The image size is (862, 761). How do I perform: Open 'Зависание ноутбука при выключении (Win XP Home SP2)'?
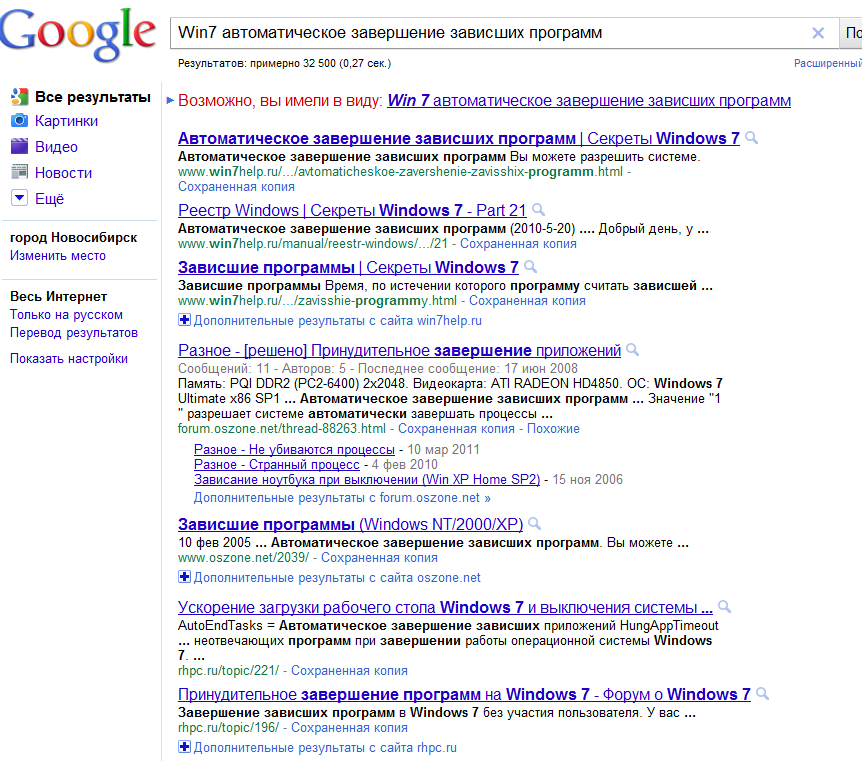pyautogui.click(x=367, y=479)
